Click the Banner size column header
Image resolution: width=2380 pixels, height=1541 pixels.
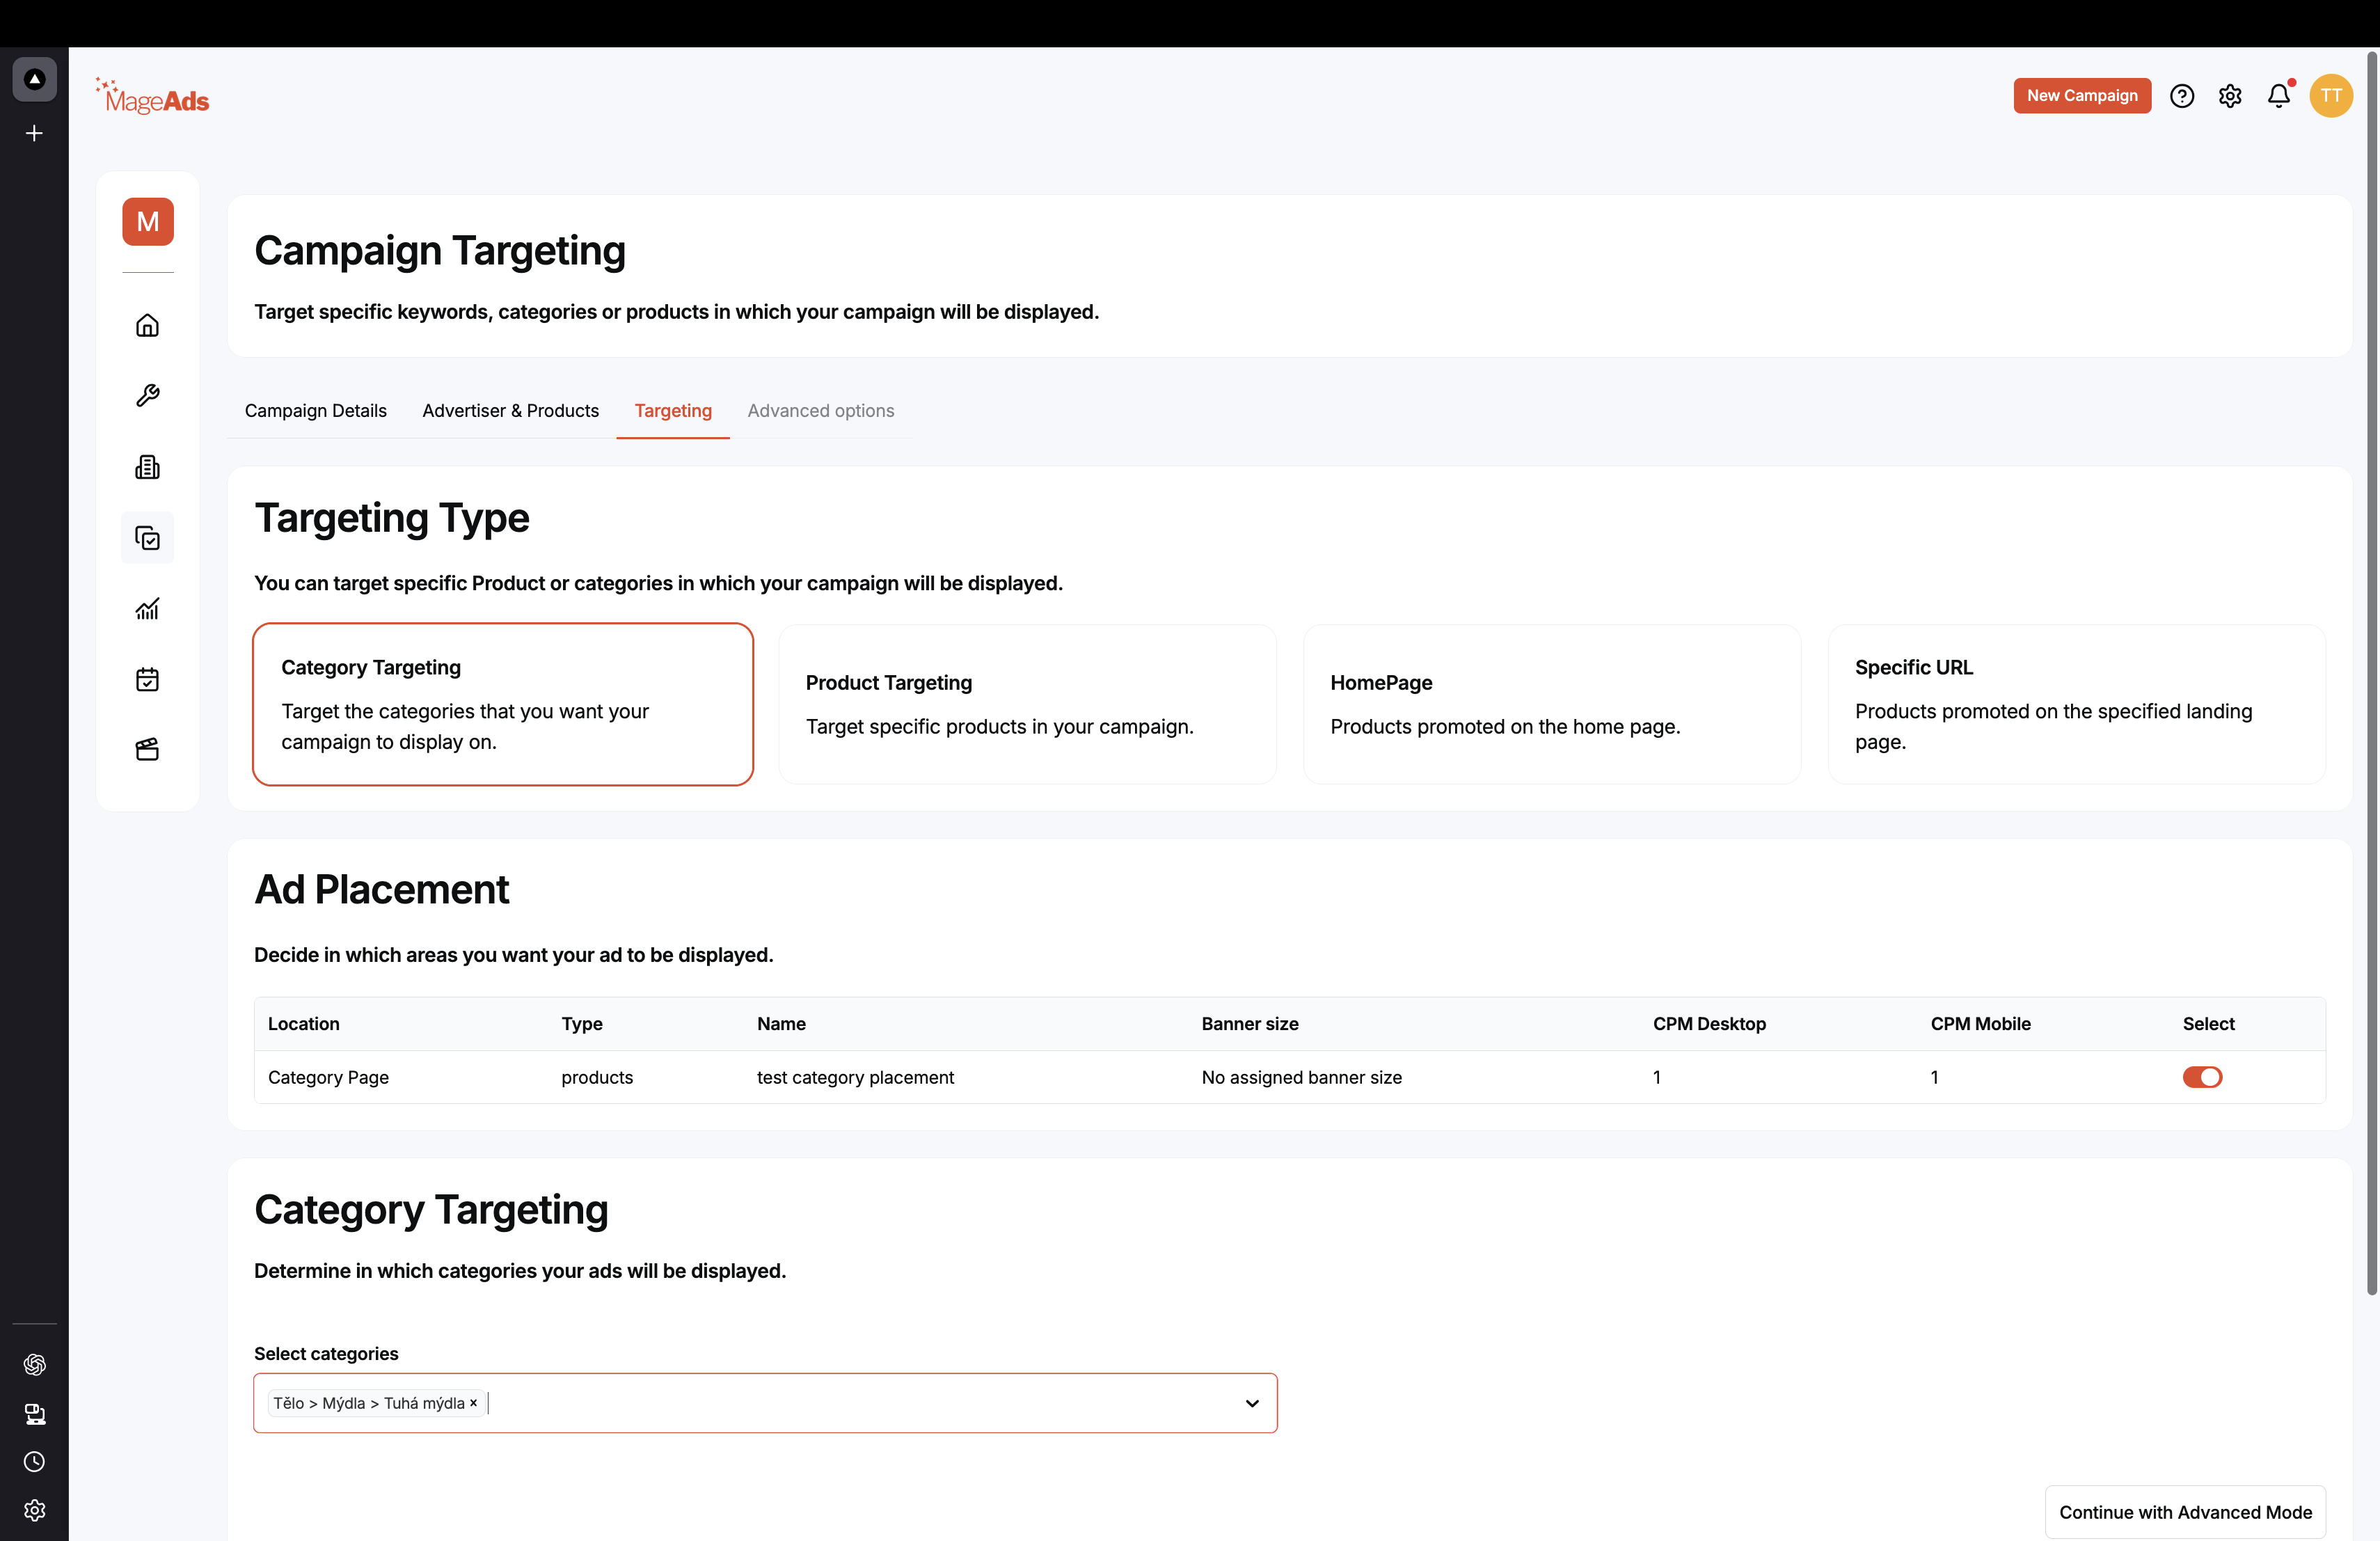click(x=1250, y=1023)
